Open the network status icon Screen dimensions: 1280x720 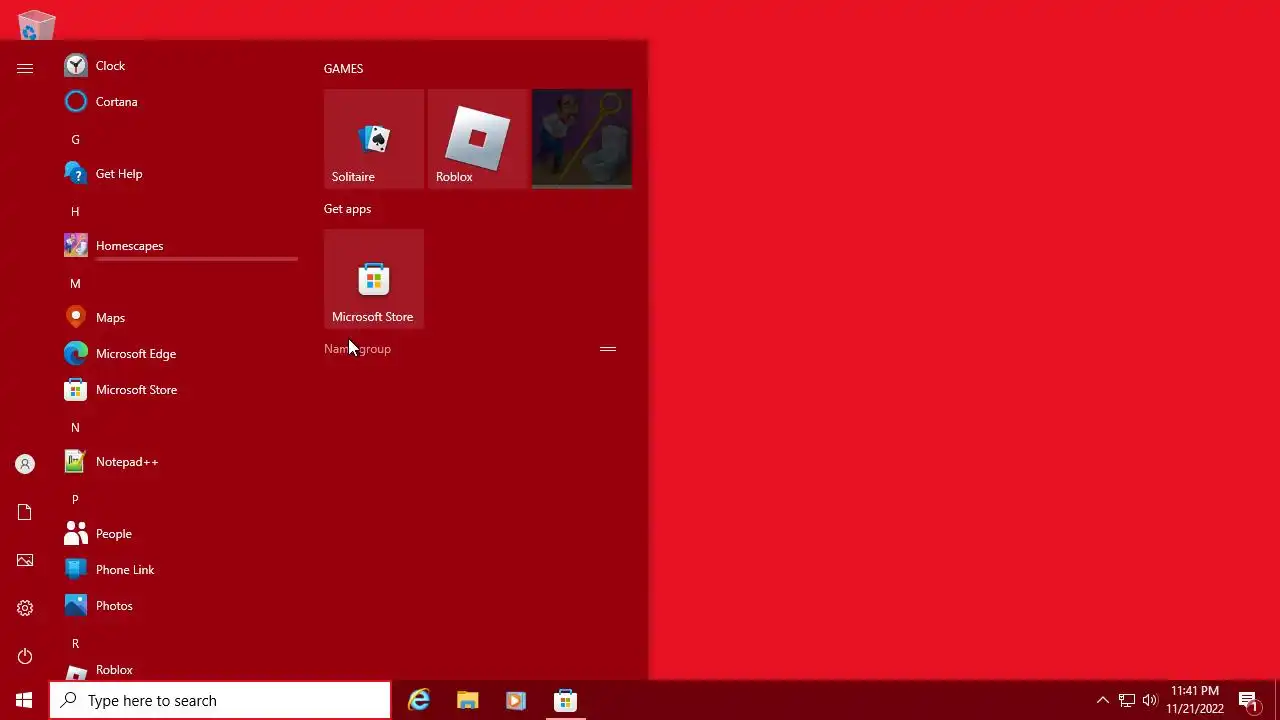point(1127,700)
